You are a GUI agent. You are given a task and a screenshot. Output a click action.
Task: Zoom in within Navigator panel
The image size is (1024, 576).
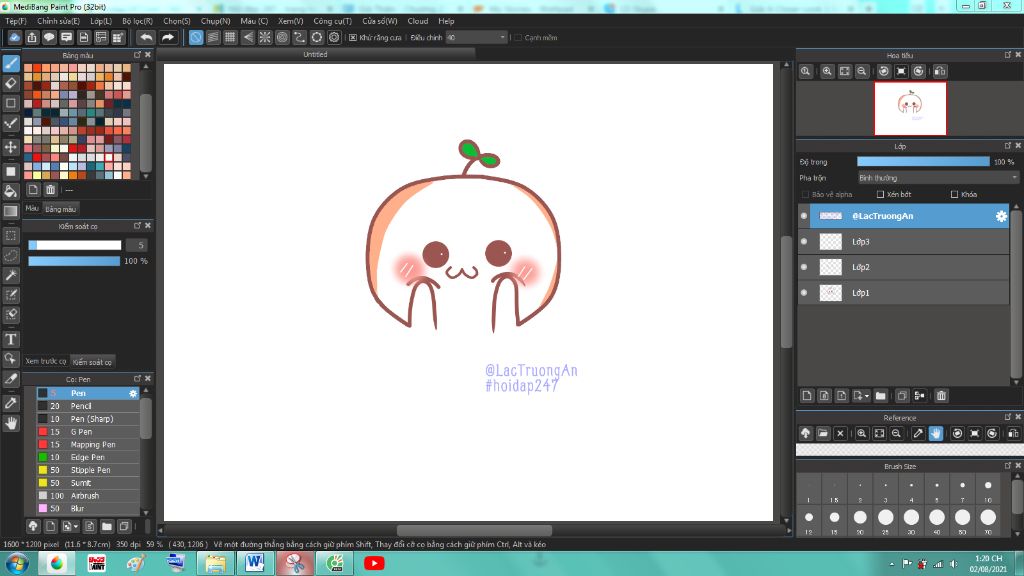[827, 71]
